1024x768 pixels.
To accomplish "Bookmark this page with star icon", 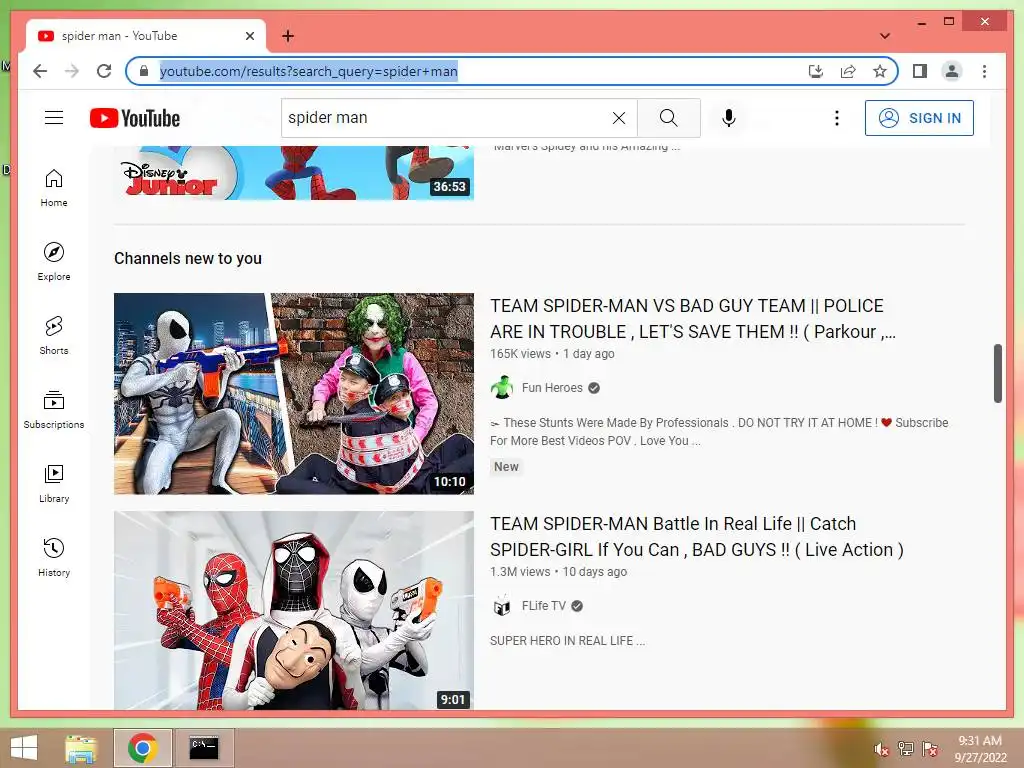I will 880,71.
